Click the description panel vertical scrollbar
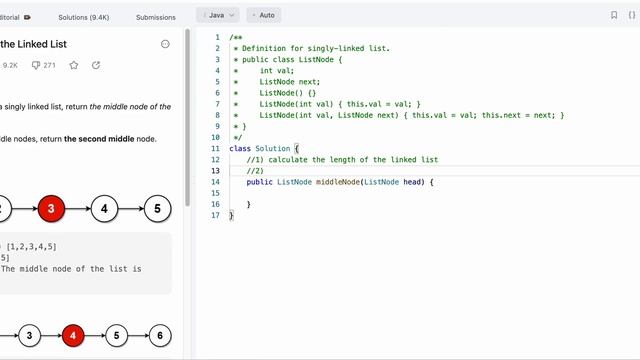 [x=187, y=118]
